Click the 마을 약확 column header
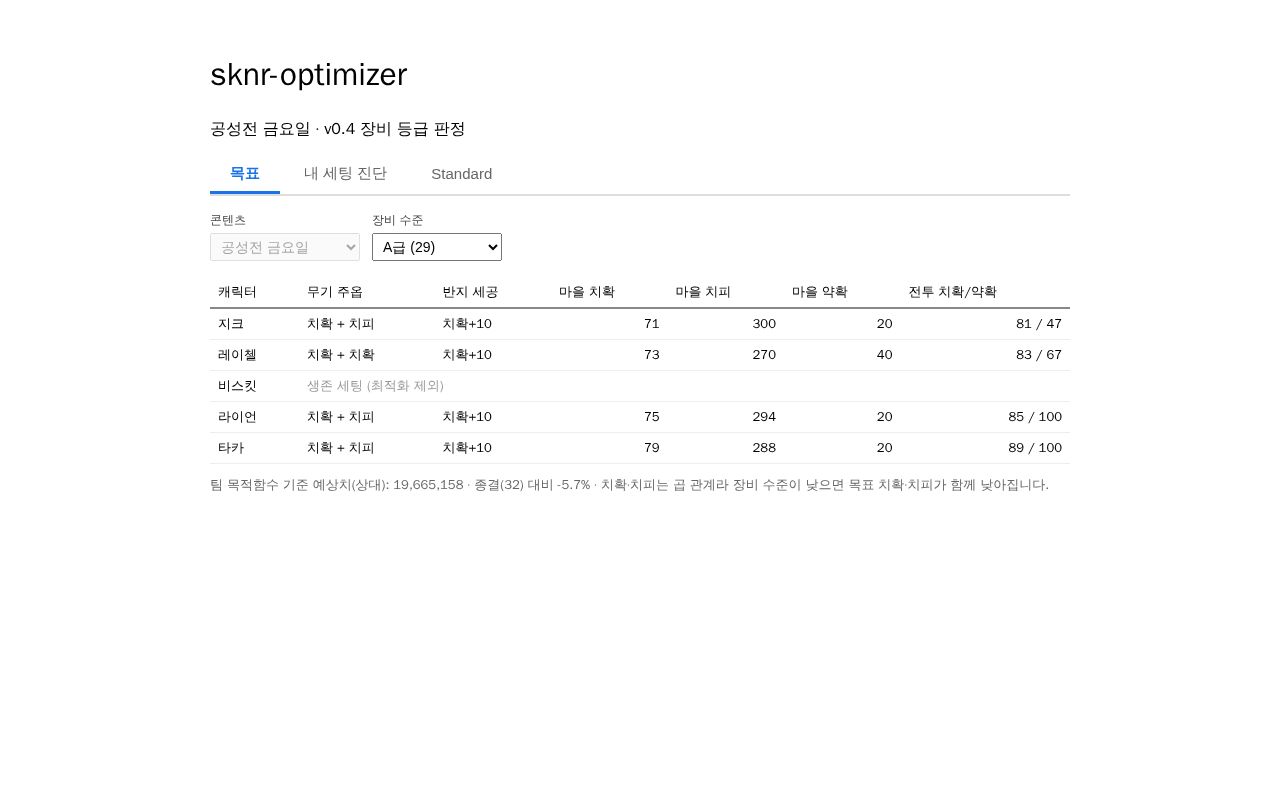This screenshot has height=800, width=1280. 820,292
